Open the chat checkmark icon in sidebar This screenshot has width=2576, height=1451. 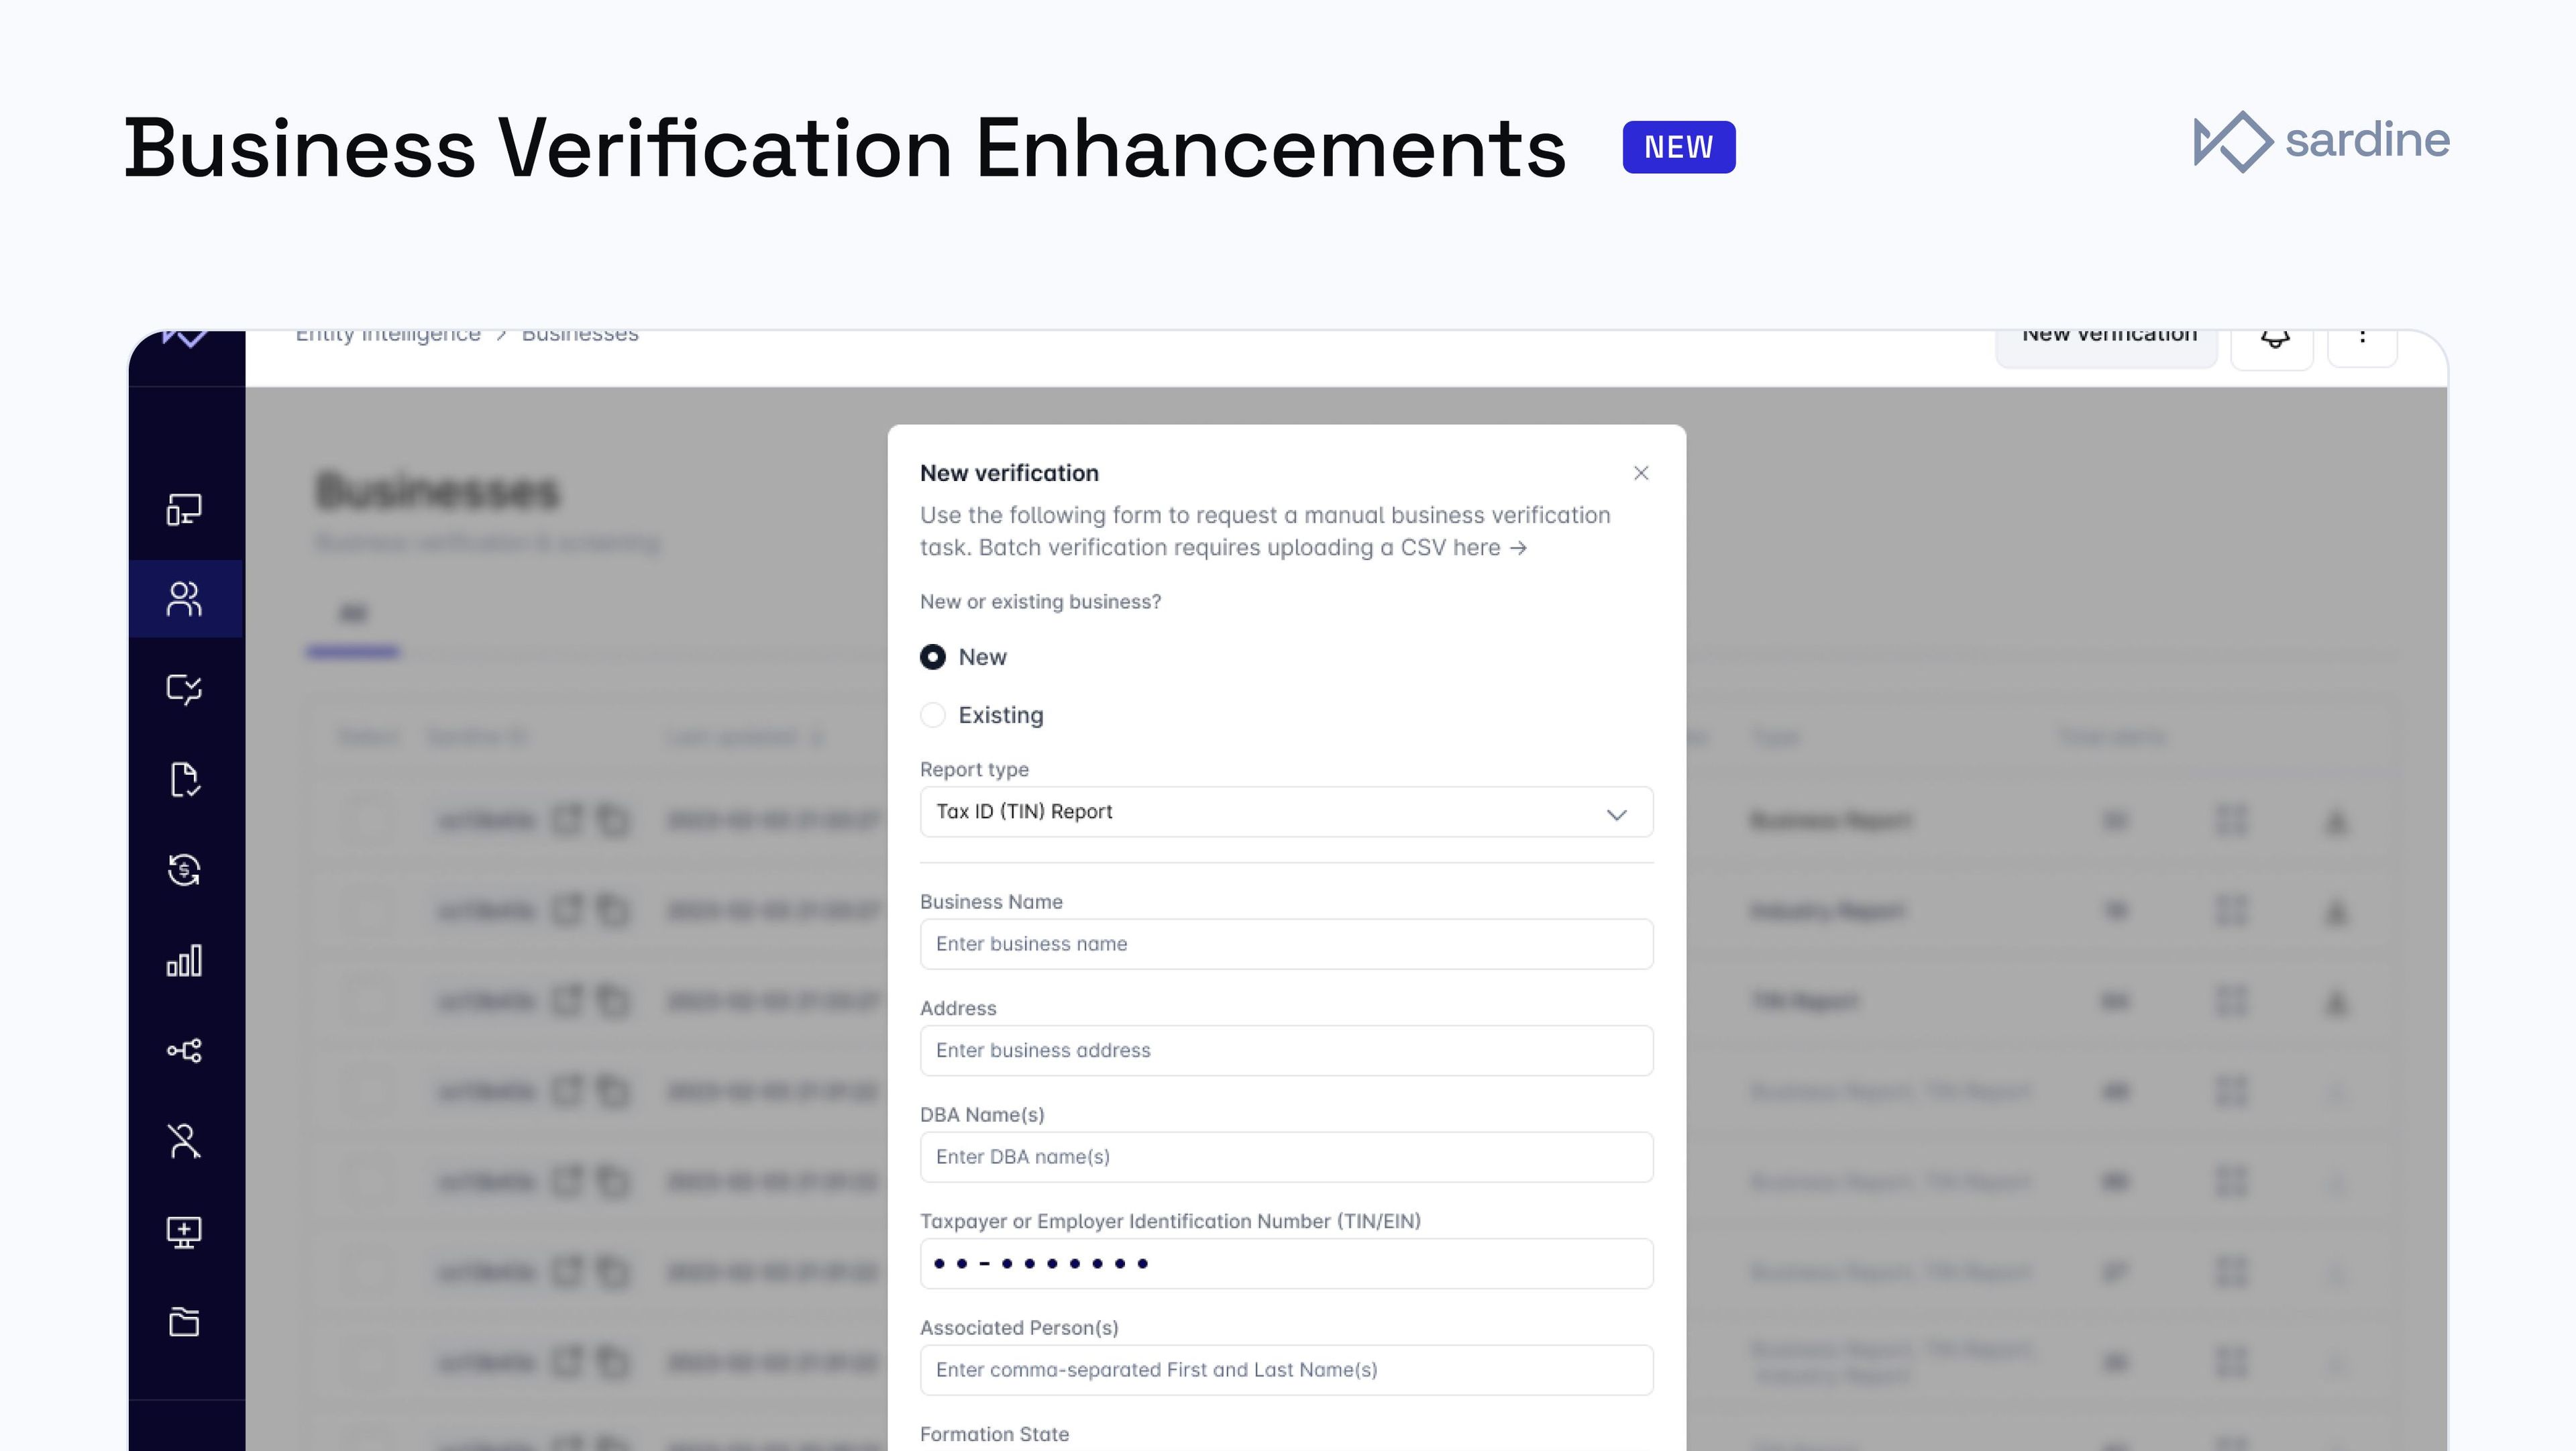[x=184, y=689]
